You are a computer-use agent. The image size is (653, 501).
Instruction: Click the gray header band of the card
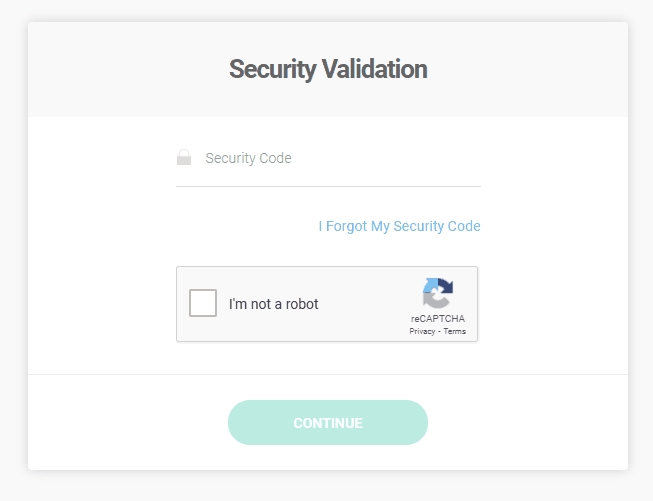point(120,70)
